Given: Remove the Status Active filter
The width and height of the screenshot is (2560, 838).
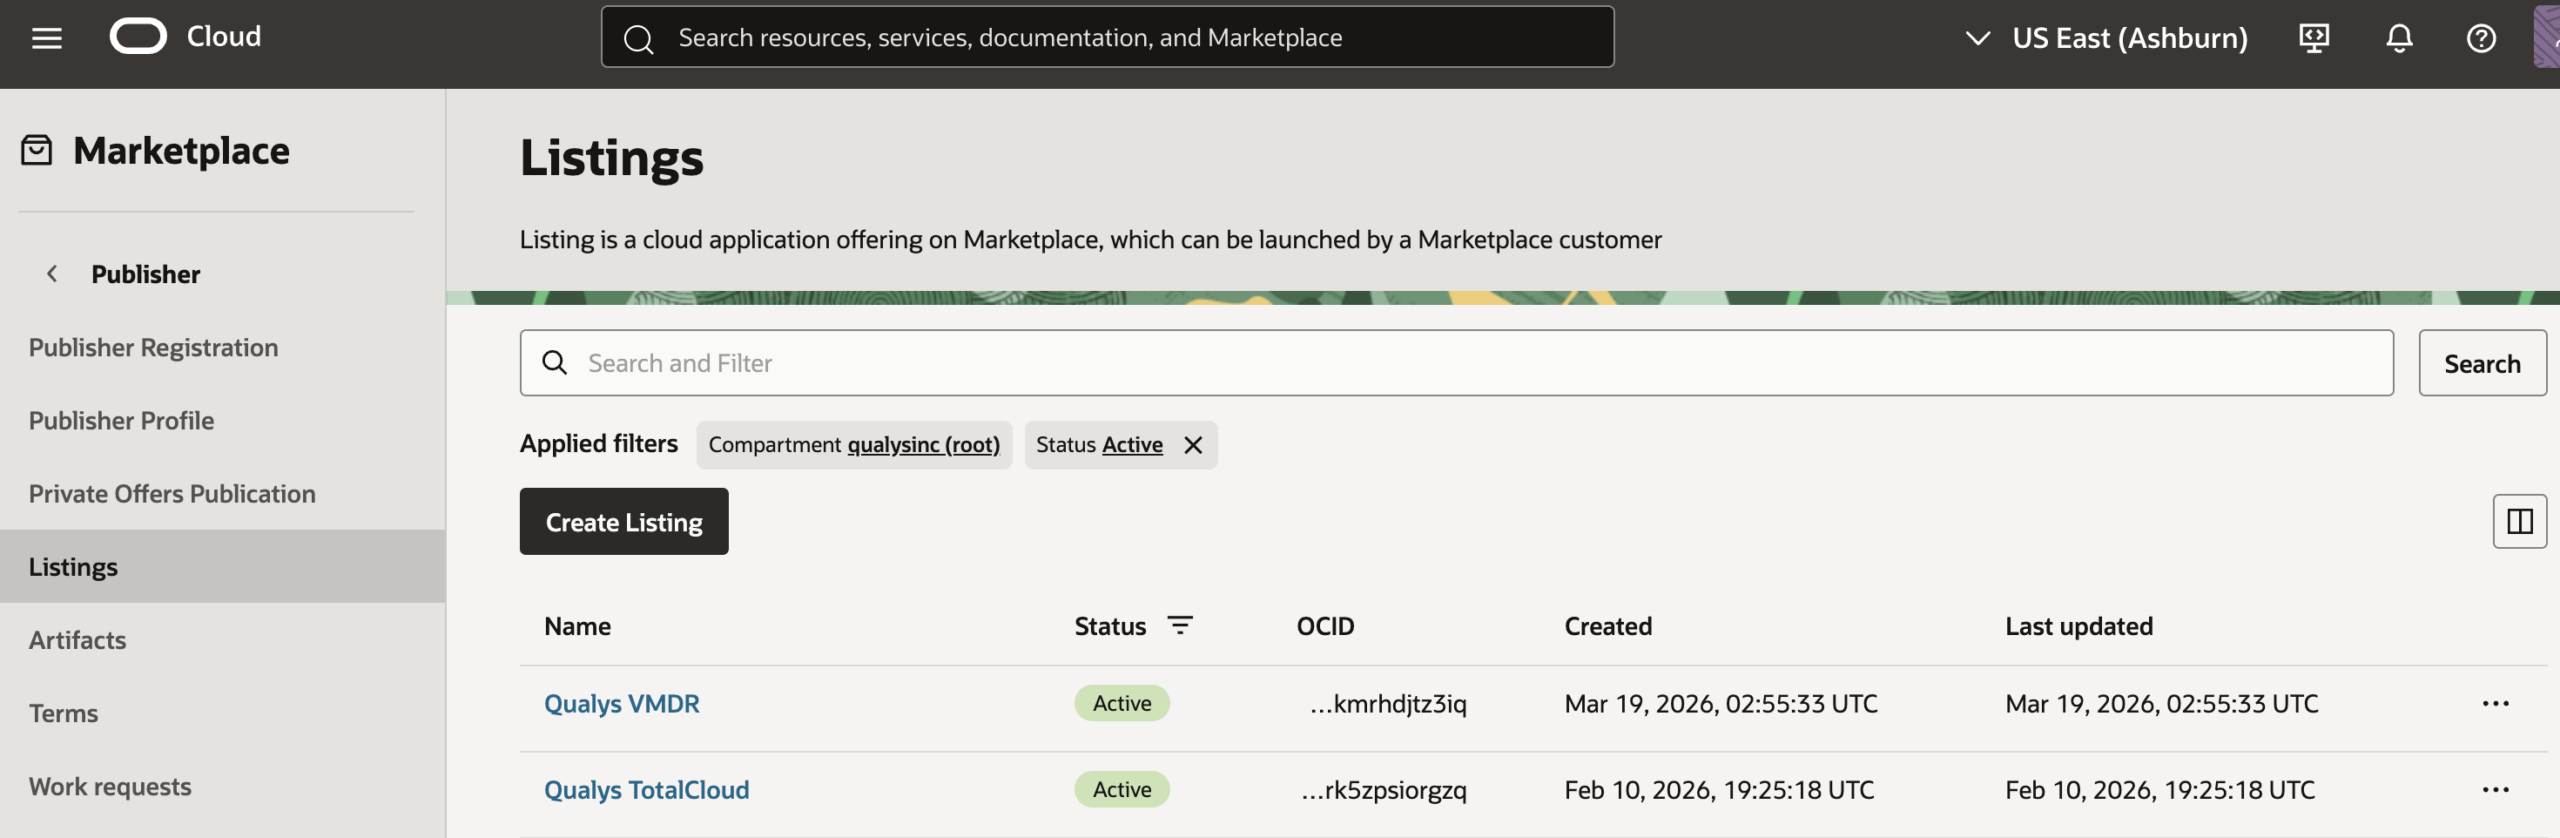Looking at the screenshot, I should click(x=1193, y=445).
